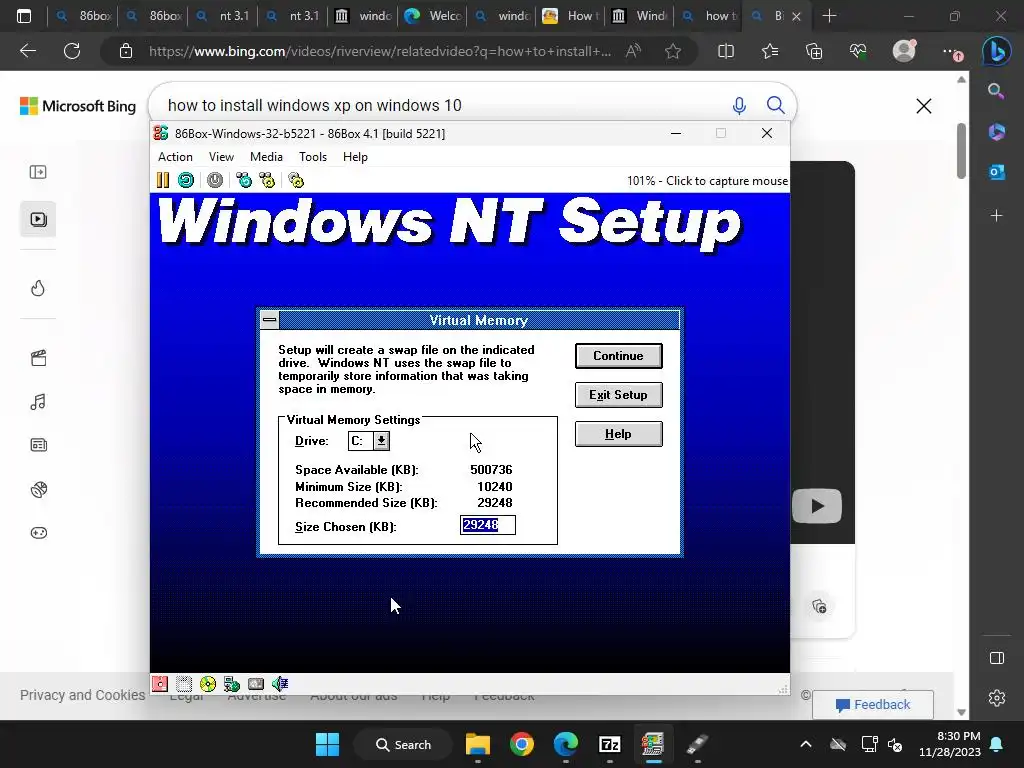The height and width of the screenshot is (768, 1024).
Task: Select the trending flame icon in sidebar
Action: click(x=38, y=288)
